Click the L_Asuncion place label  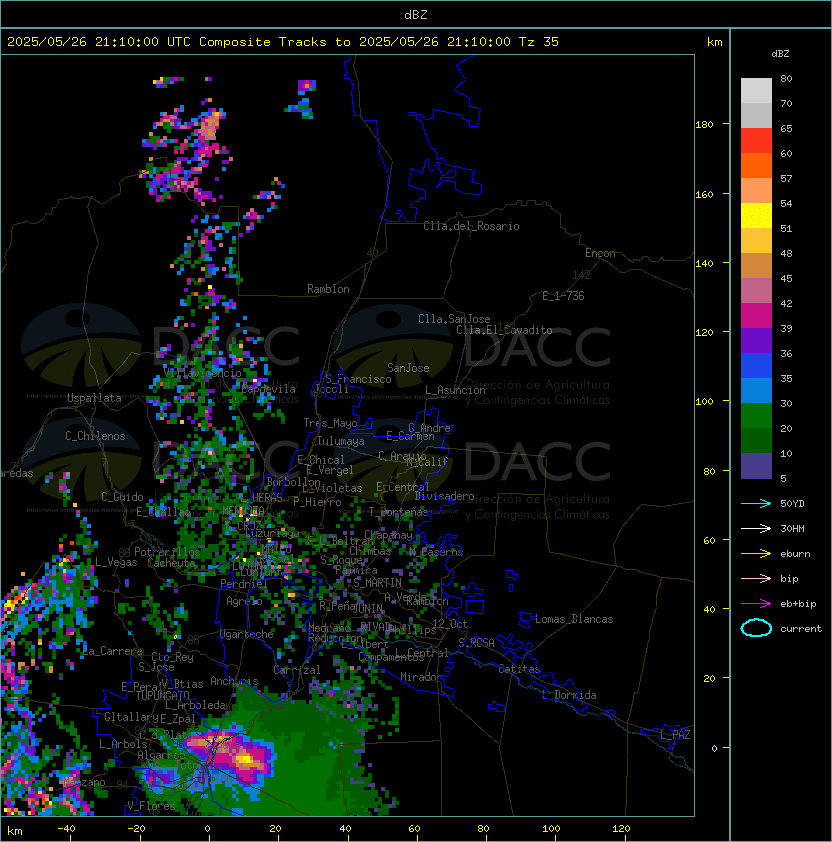pyautogui.click(x=455, y=390)
